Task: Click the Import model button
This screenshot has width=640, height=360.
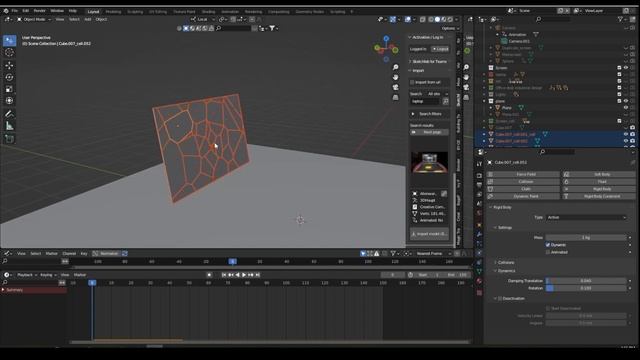Action: coord(429,234)
